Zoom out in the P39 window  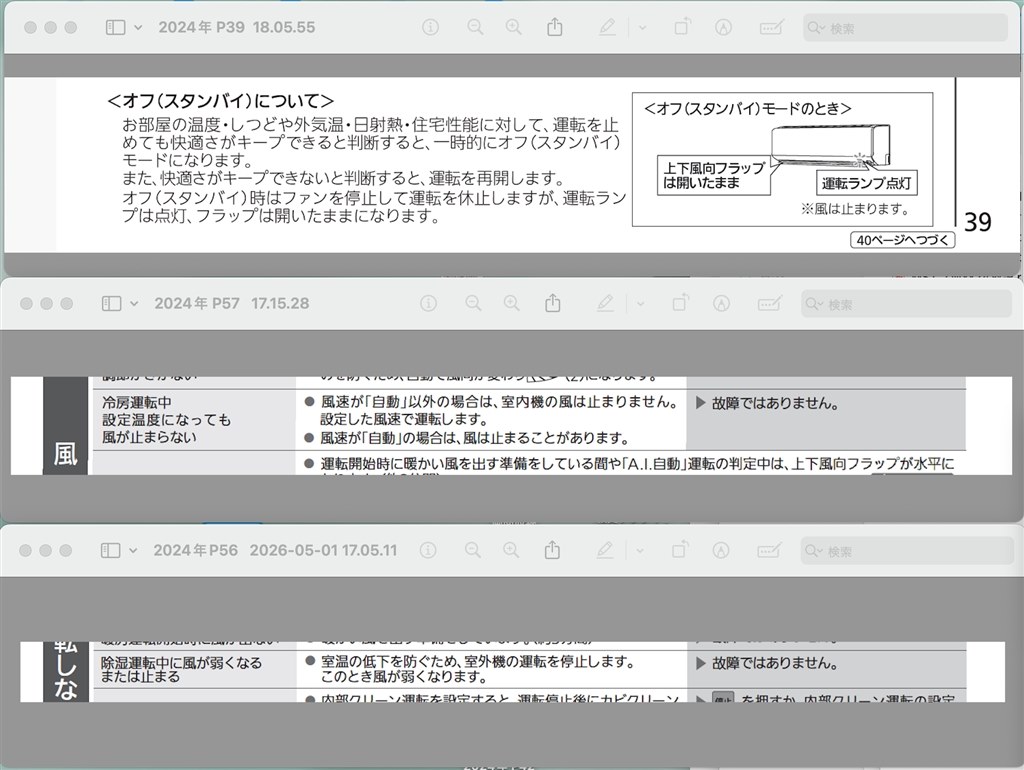(475, 27)
